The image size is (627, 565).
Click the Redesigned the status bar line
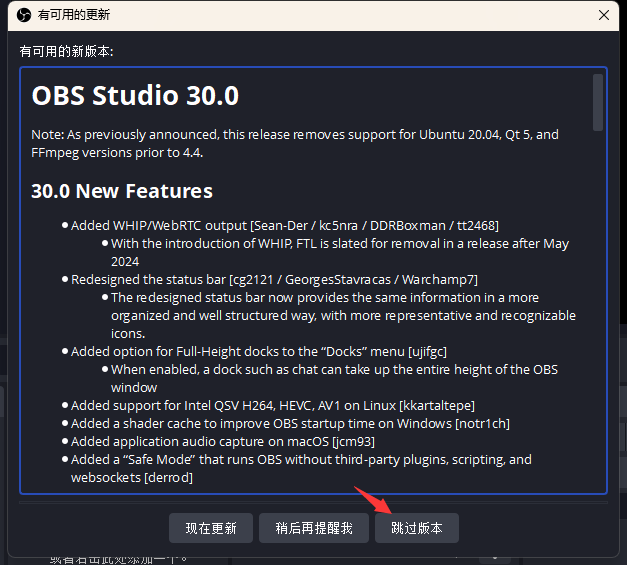[x=274, y=280]
